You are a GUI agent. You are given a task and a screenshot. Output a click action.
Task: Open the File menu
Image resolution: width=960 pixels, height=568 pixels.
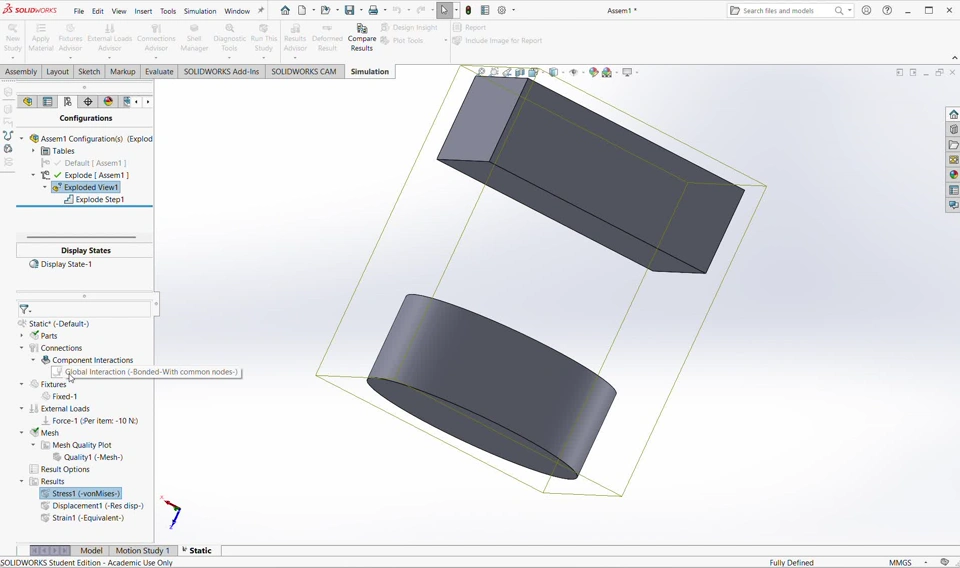point(79,11)
